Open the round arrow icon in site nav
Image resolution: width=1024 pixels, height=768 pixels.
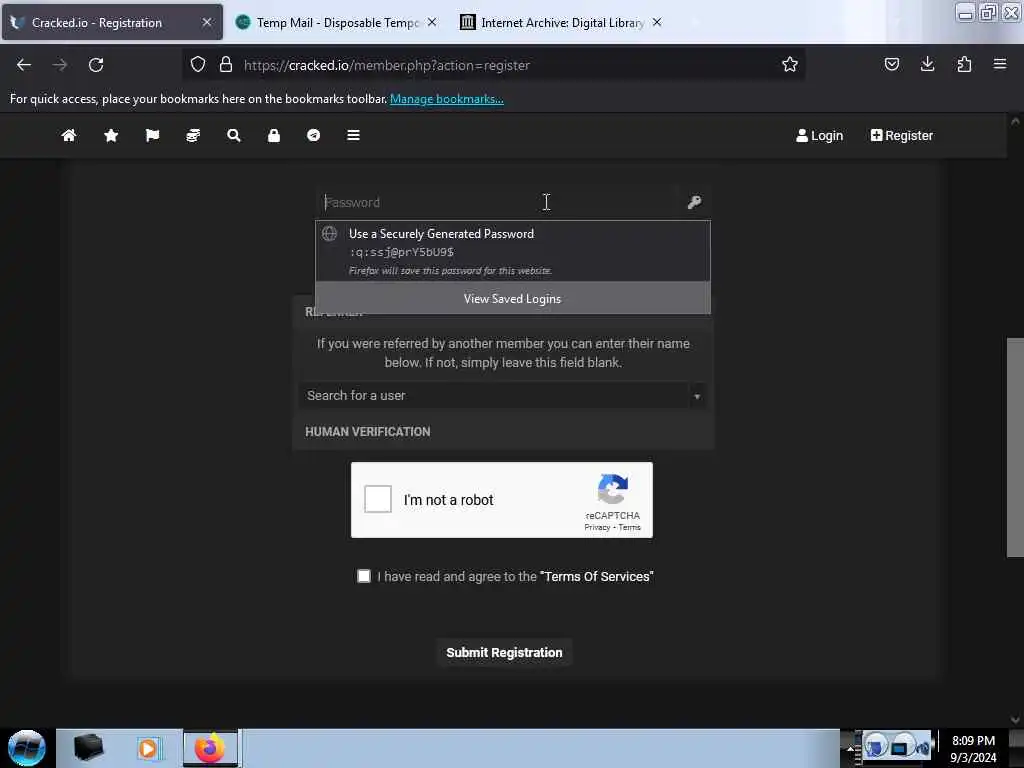[x=313, y=135]
